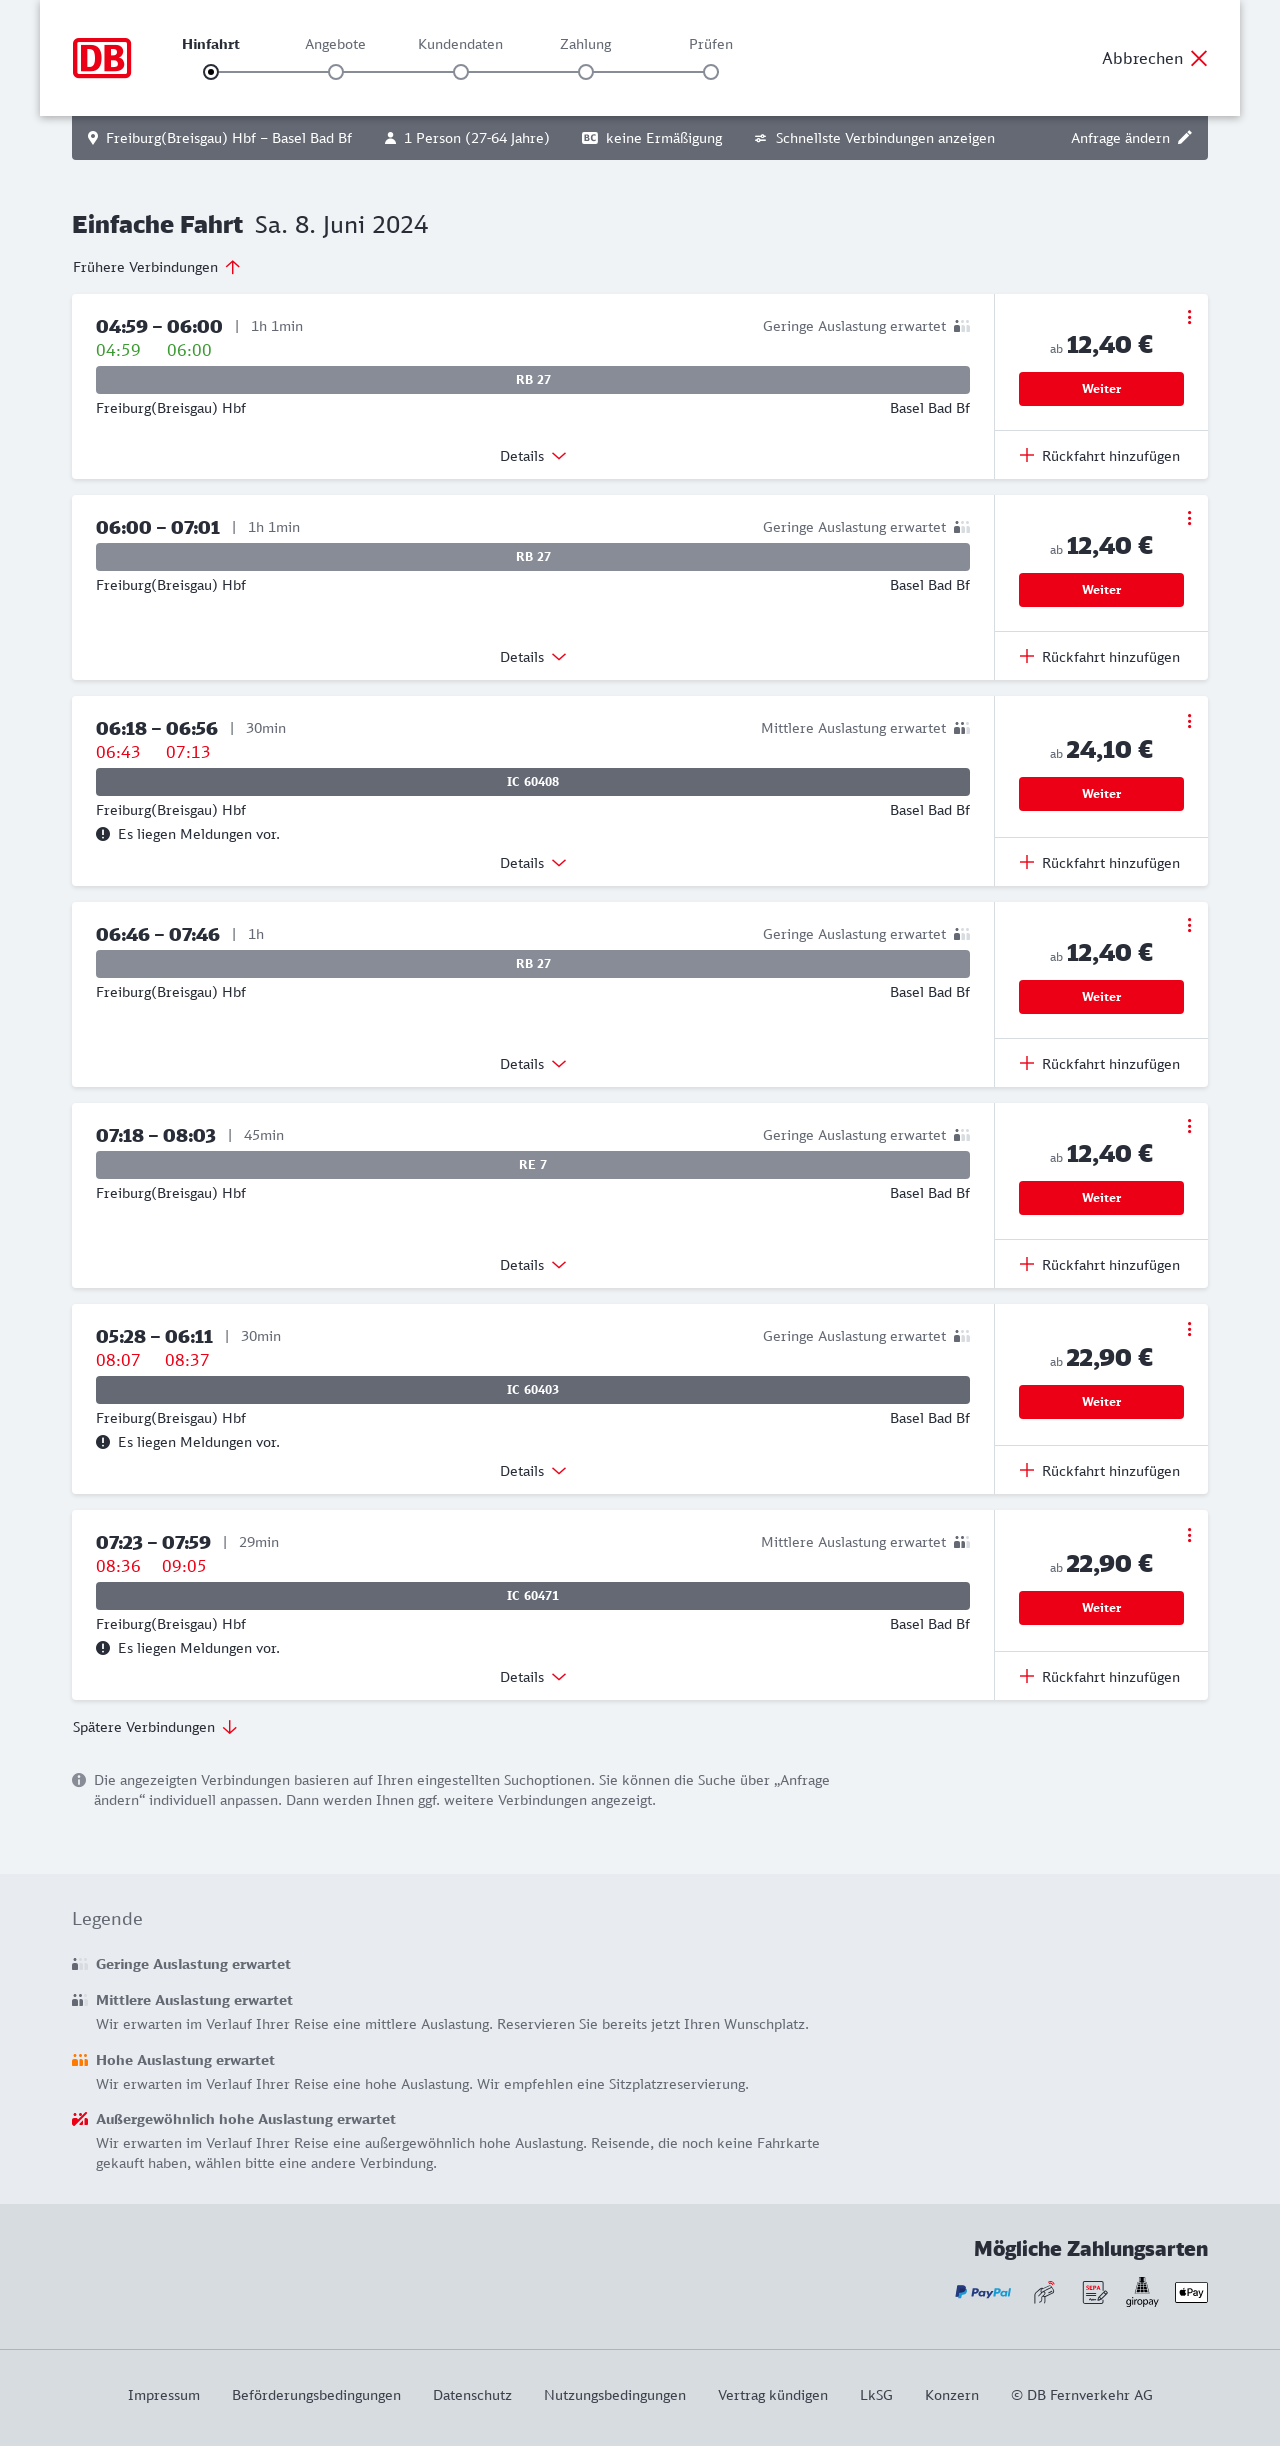This screenshot has height=2446, width=1280.
Task: Open the Hinfahrt step label
Action: tap(211, 44)
